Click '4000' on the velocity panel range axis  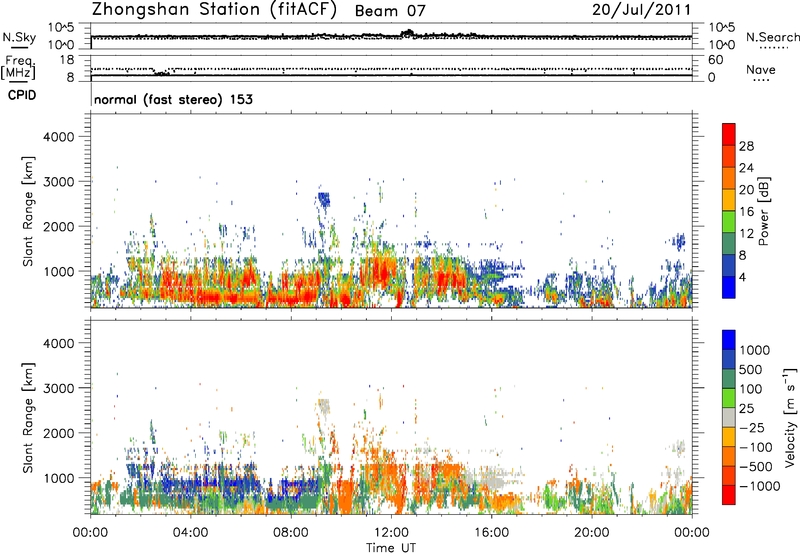[59, 343]
